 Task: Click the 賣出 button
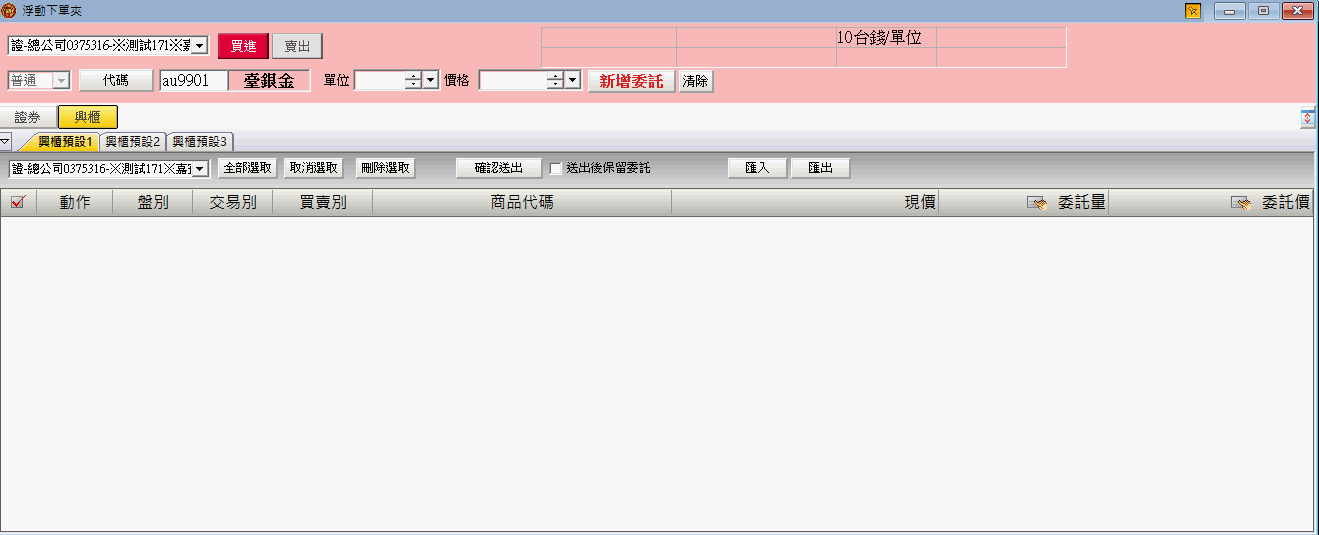pyautogui.click(x=297, y=46)
